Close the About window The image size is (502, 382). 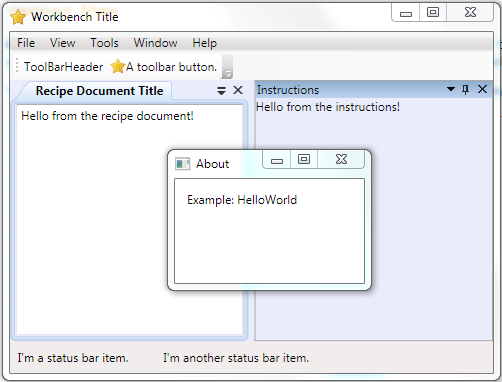pos(341,159)
